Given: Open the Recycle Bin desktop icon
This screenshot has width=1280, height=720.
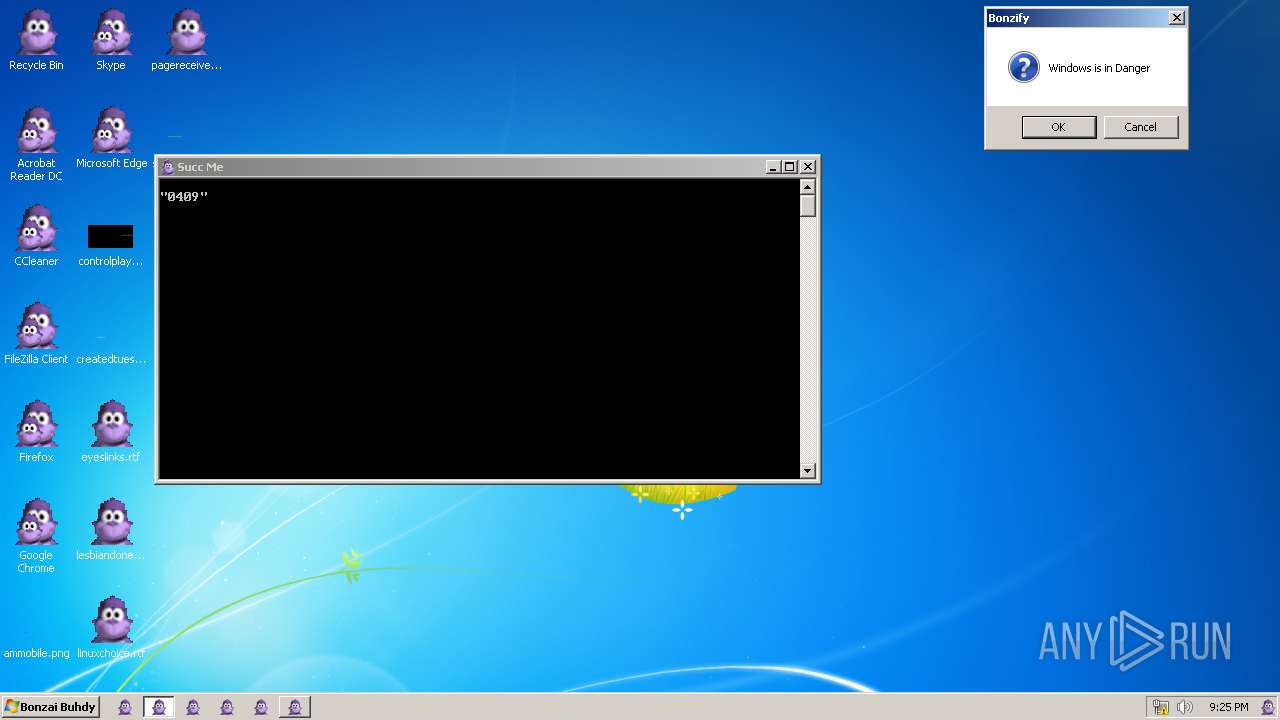Looking at the screenshot, I should point(36,40).
